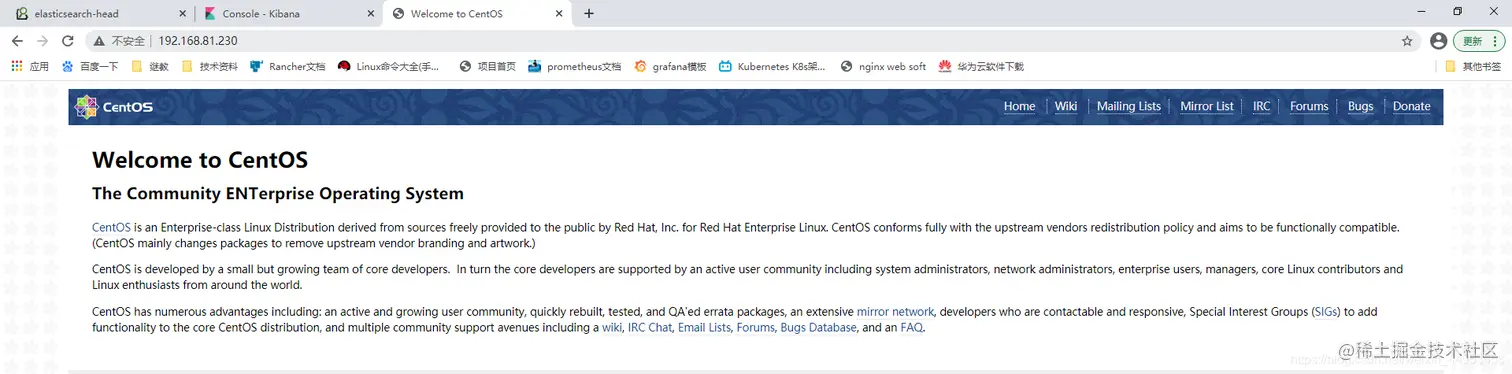
Task: Click the apps grid icon in the bookmarks bar
Action: point(16,67)
